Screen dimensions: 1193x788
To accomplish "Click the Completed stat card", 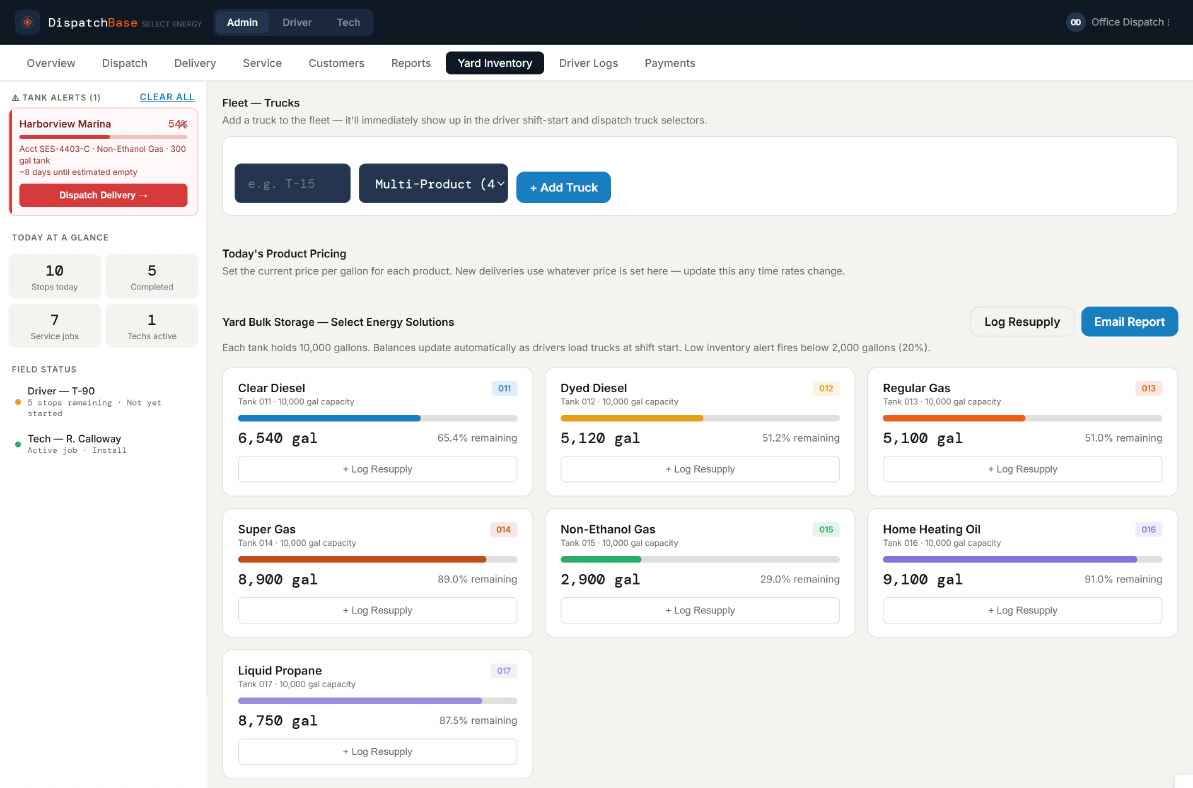I will pos(152,276).
